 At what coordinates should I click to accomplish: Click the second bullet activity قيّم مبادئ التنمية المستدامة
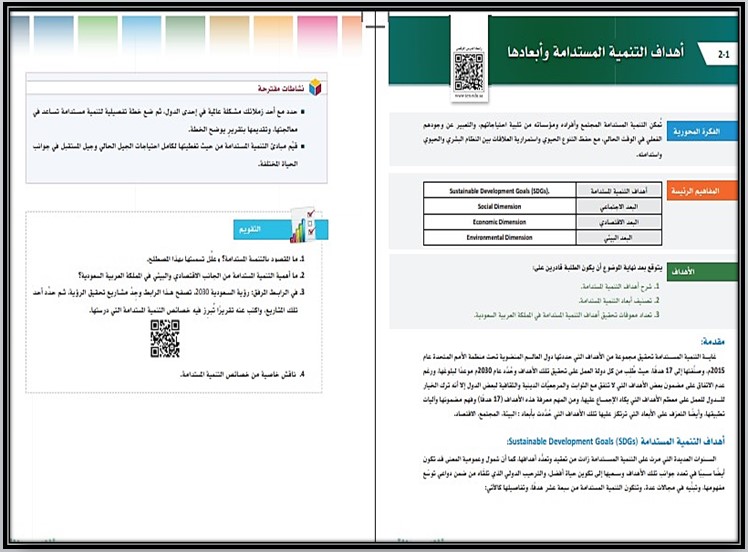coord(169,155)
